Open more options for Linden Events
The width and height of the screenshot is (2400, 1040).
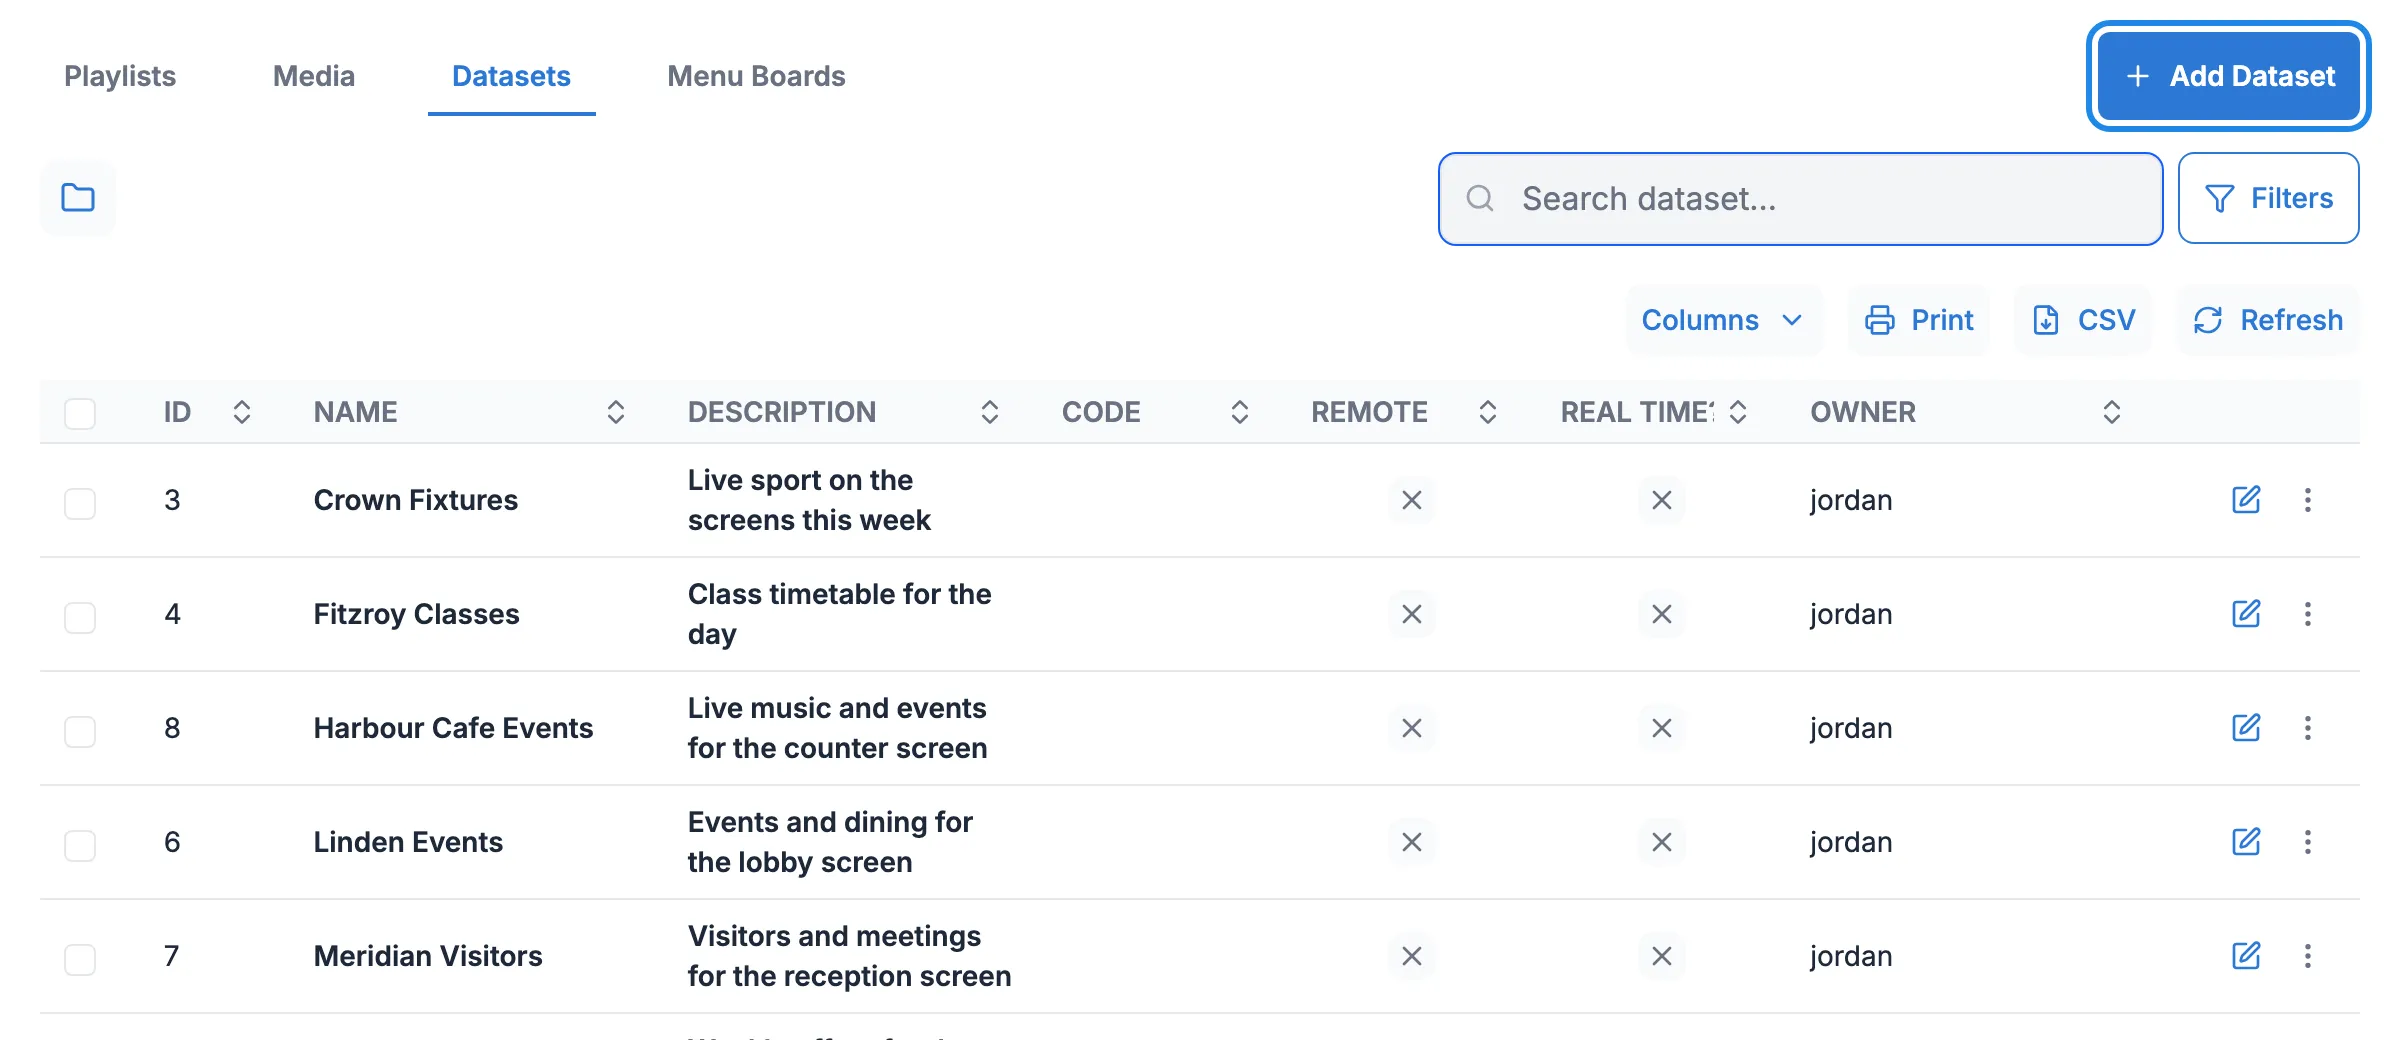click(x=2308, y=842)
